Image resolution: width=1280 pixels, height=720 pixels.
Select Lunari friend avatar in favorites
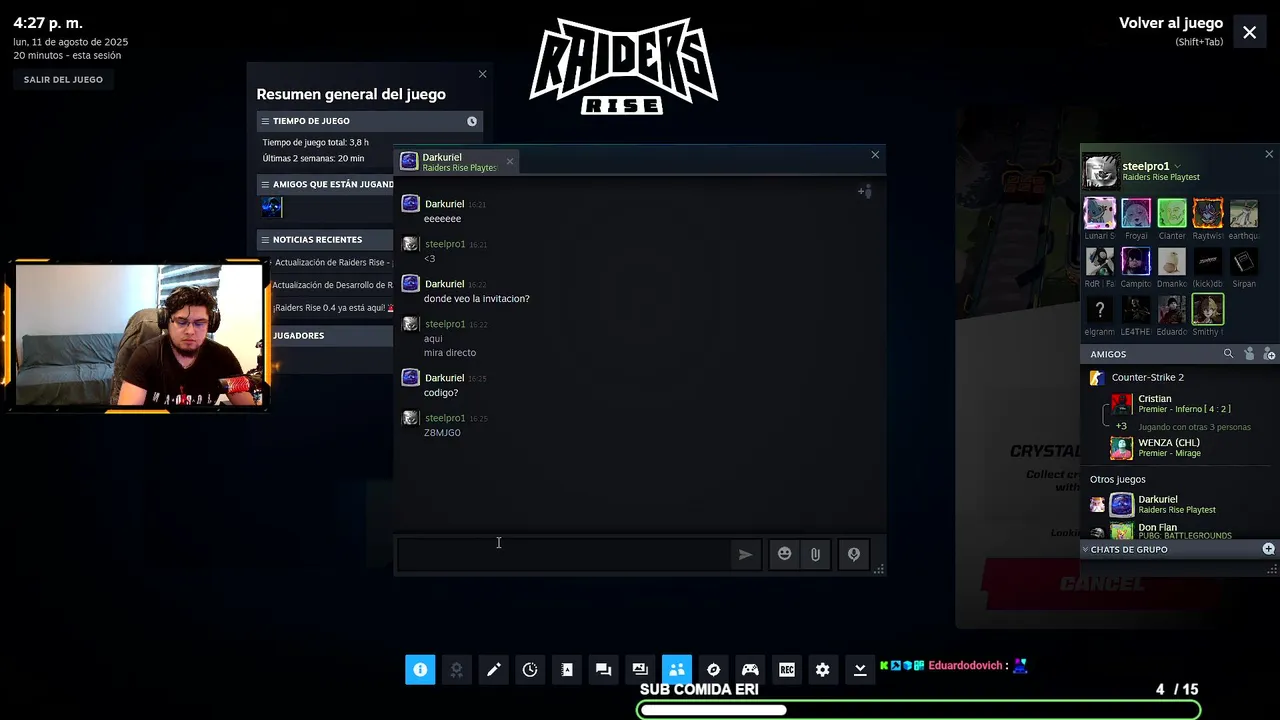tap(1100, 213)
